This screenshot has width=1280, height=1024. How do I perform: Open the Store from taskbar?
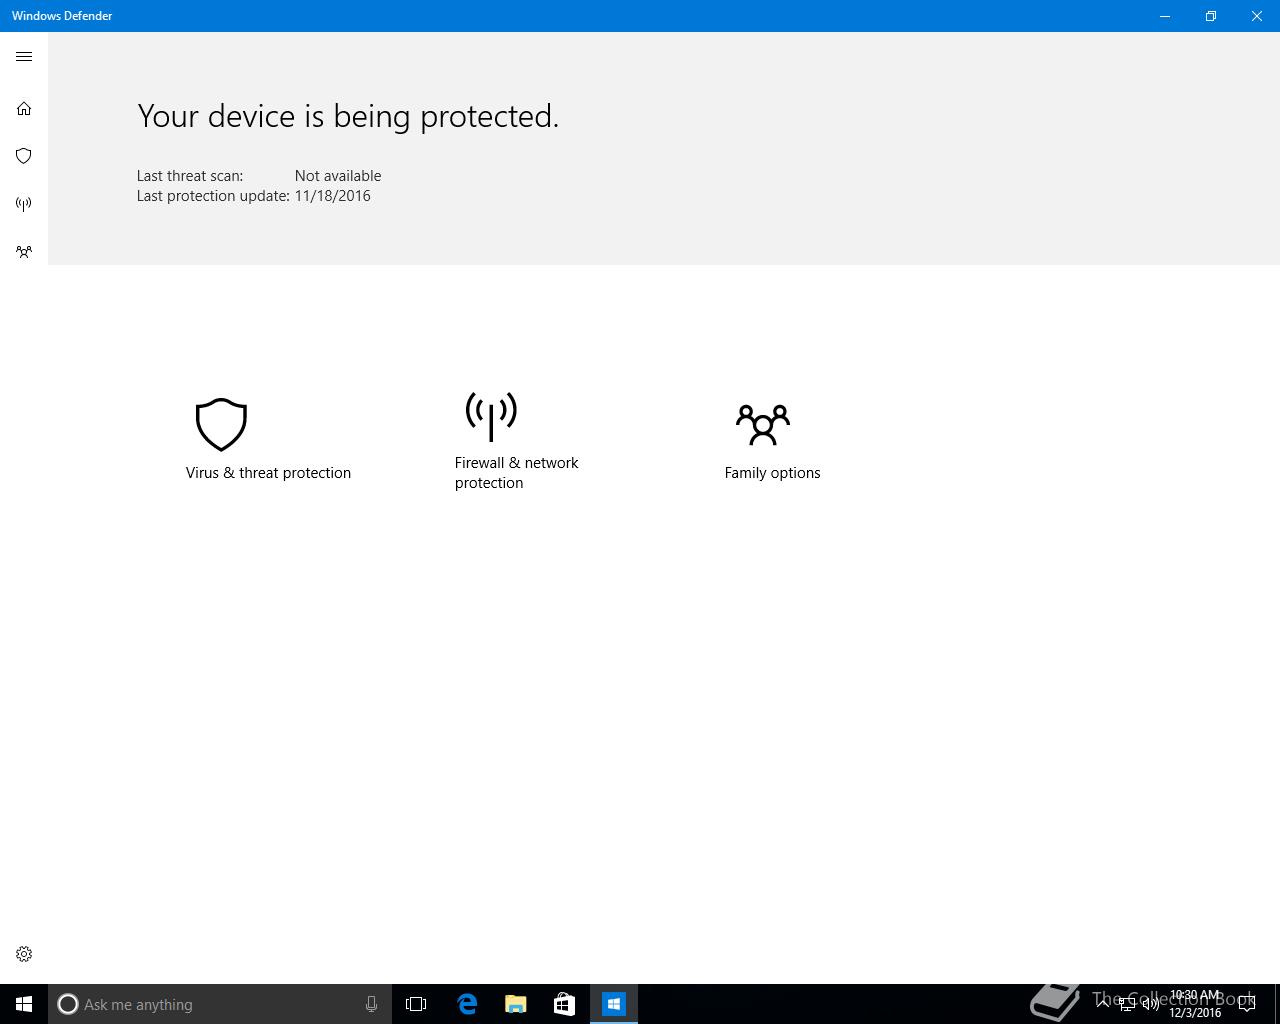coord(564,1004)
